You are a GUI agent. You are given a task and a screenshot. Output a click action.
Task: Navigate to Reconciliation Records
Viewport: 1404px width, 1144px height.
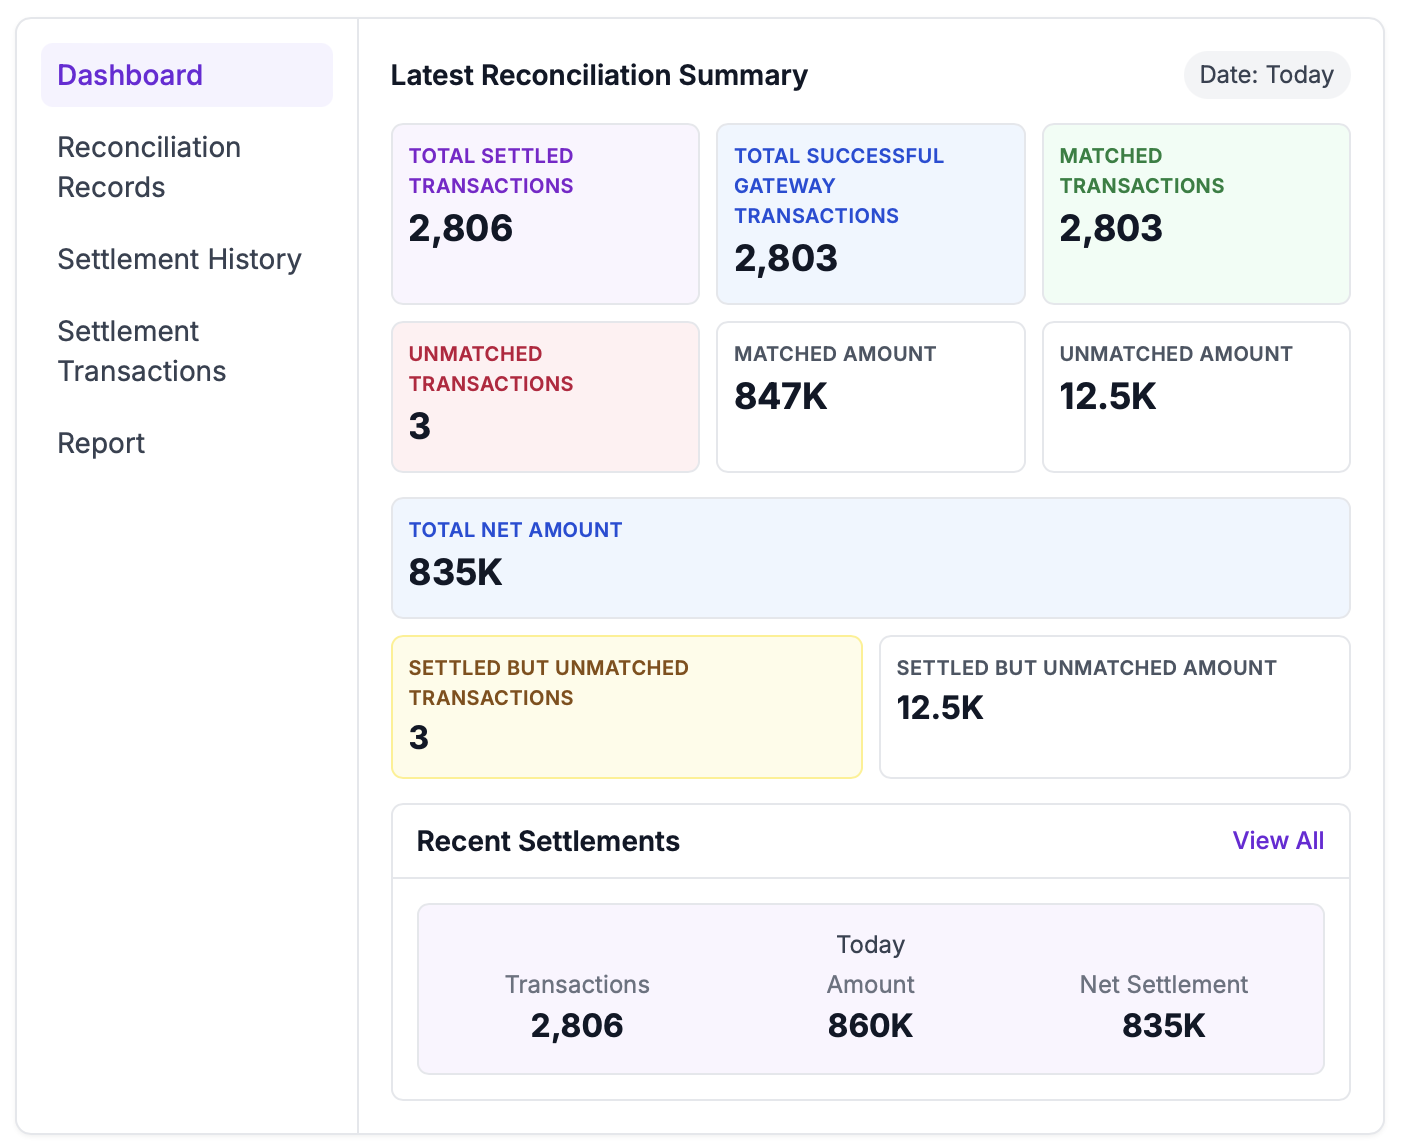(x=149, y=166)
